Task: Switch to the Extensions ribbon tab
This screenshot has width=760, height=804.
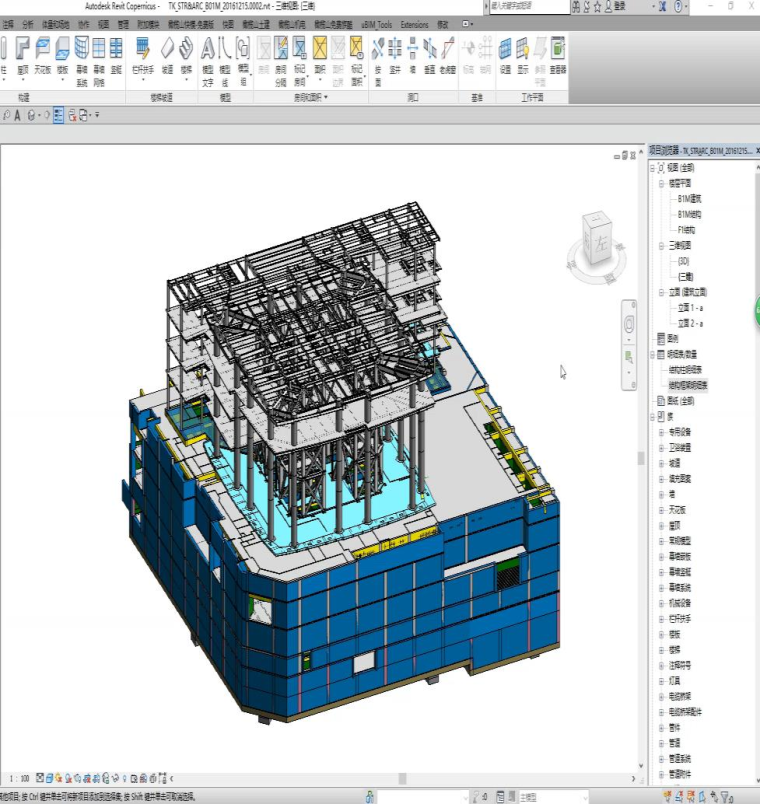Action: [414, 23]
